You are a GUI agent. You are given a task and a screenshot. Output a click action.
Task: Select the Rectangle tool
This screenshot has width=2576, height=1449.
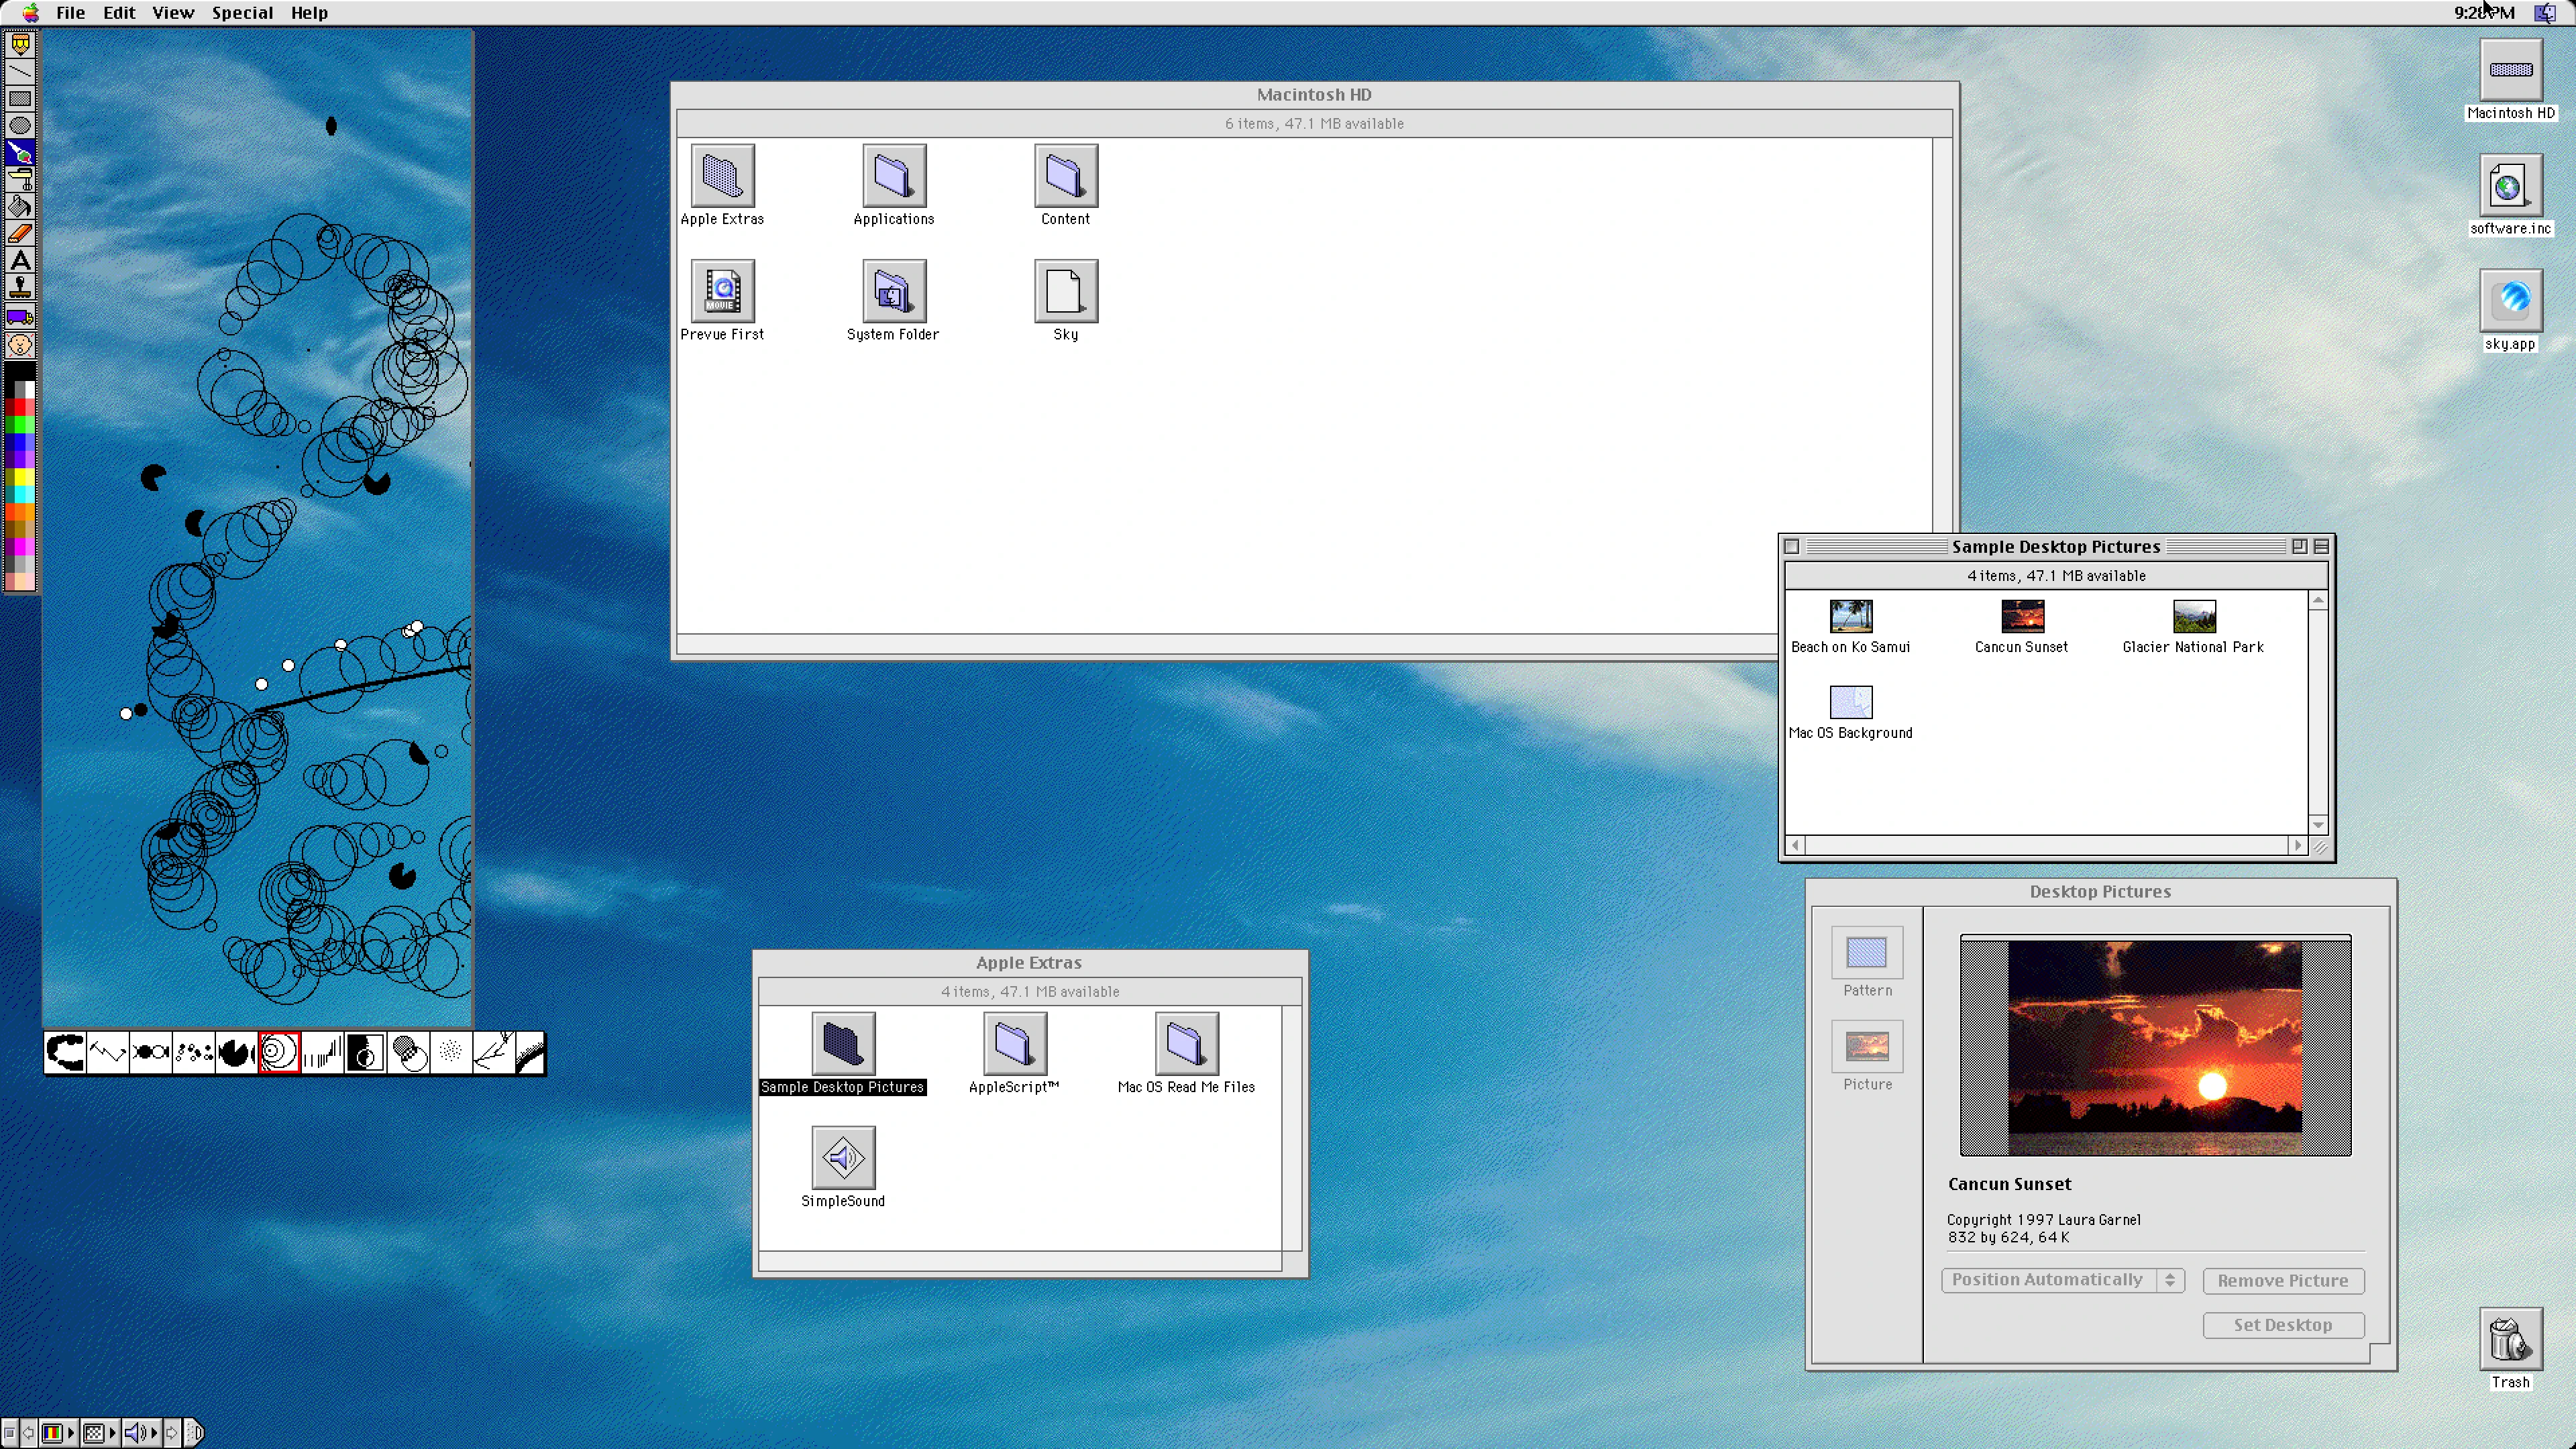(20, 99)
